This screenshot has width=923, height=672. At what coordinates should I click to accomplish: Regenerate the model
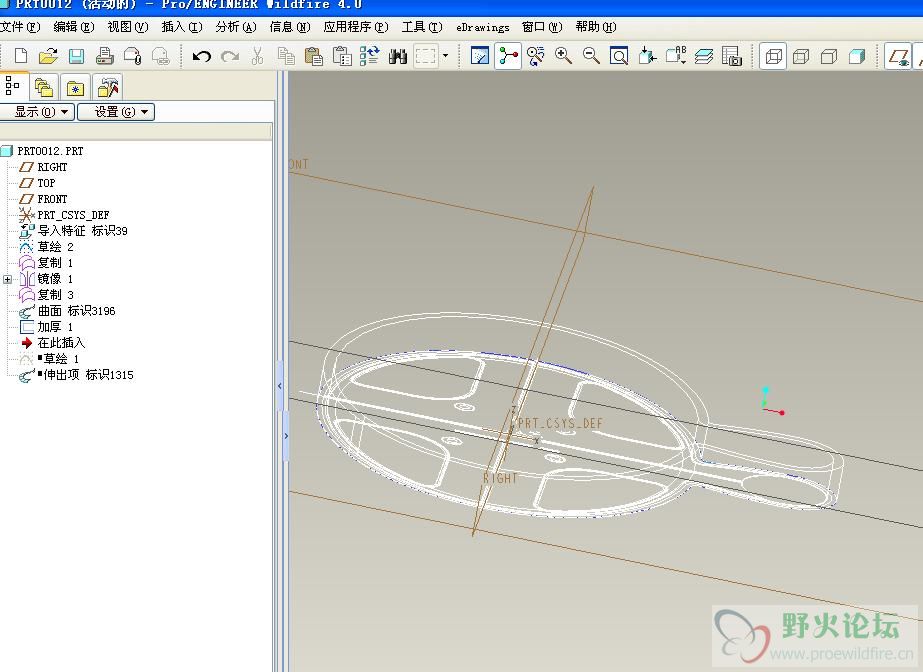[370, 56]
